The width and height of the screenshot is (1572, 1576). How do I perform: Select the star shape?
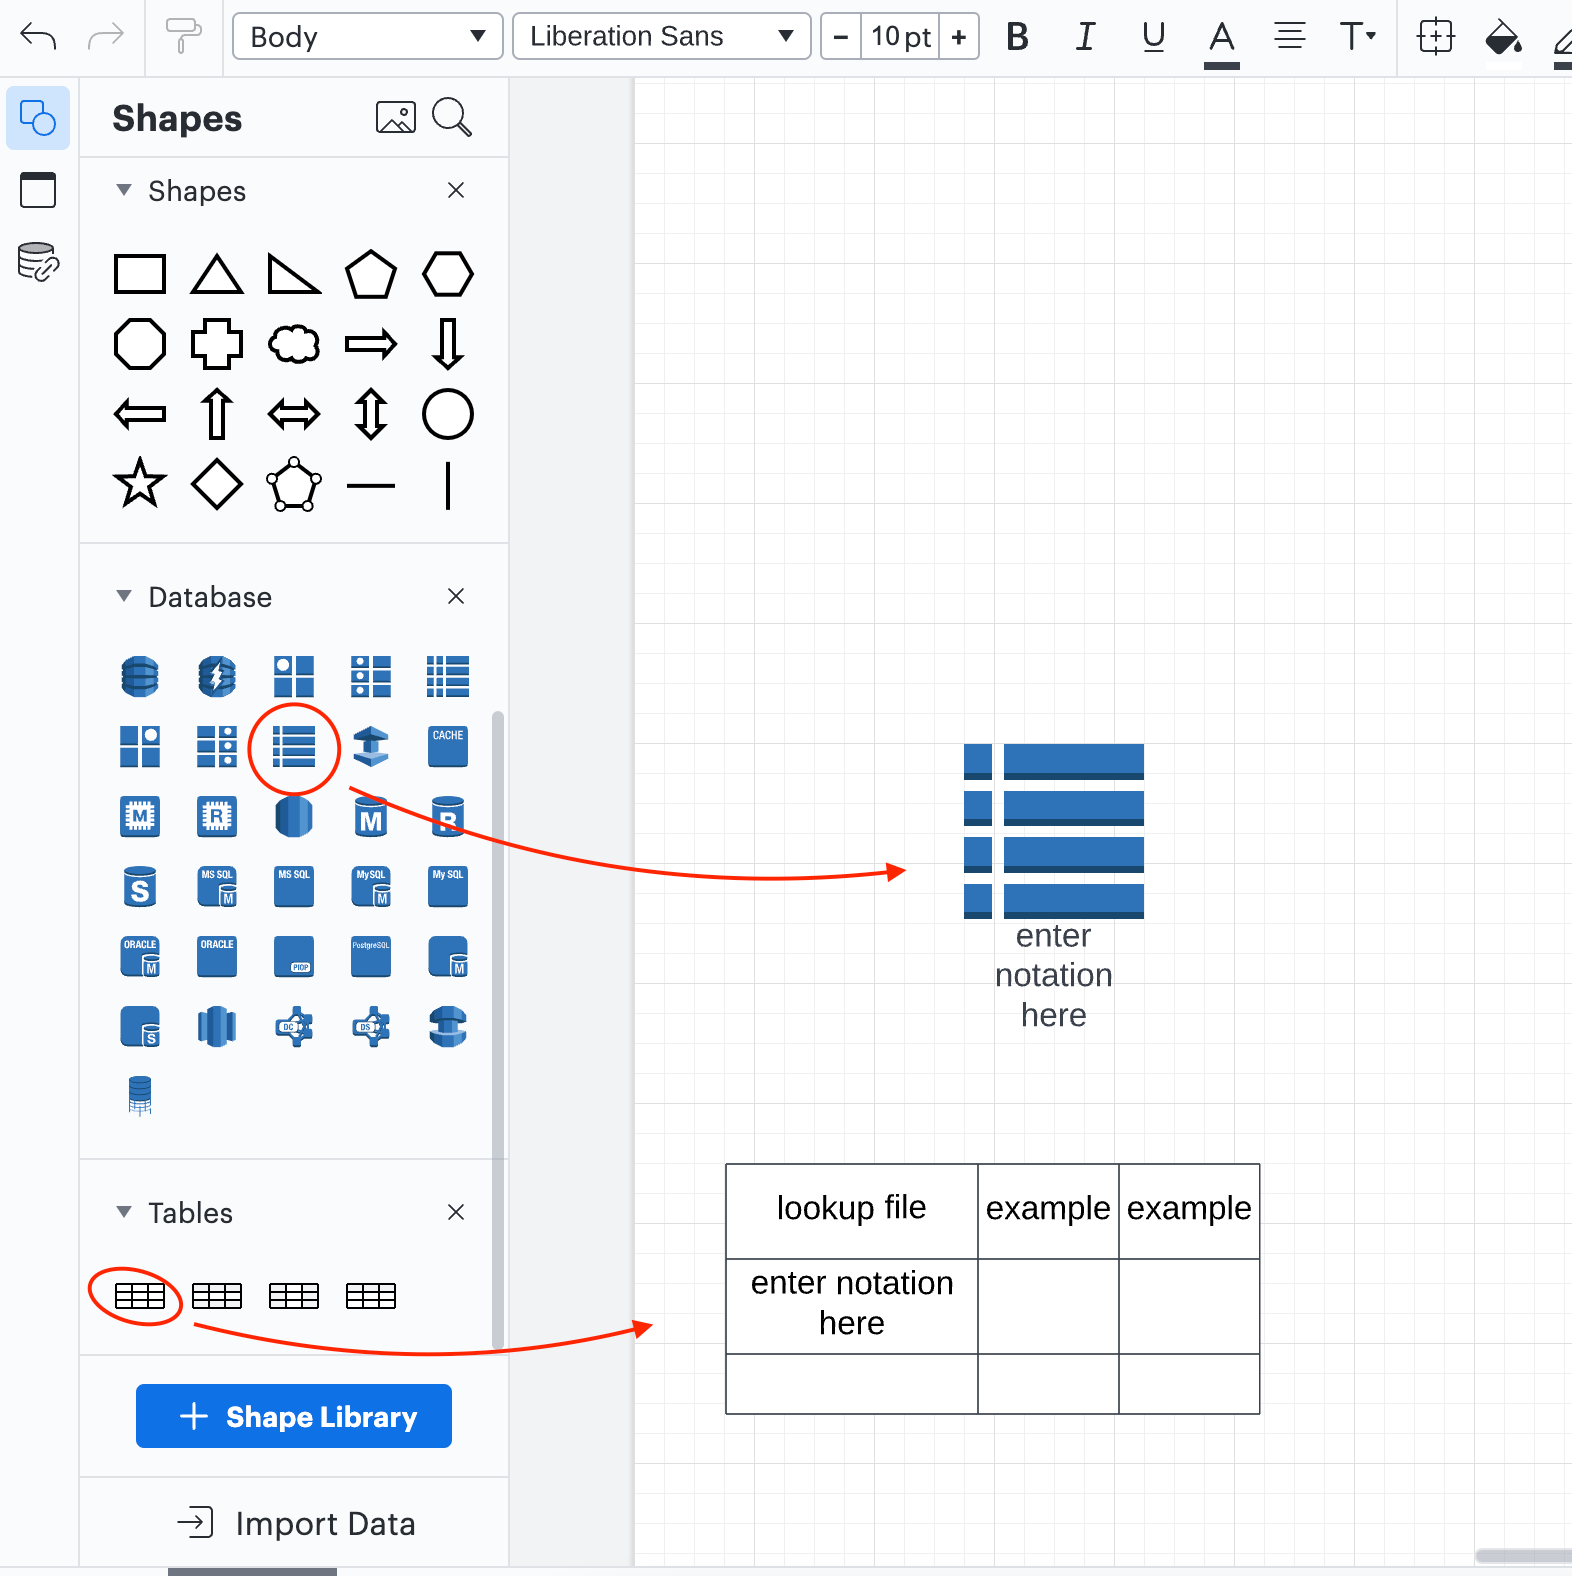[140, 484]
